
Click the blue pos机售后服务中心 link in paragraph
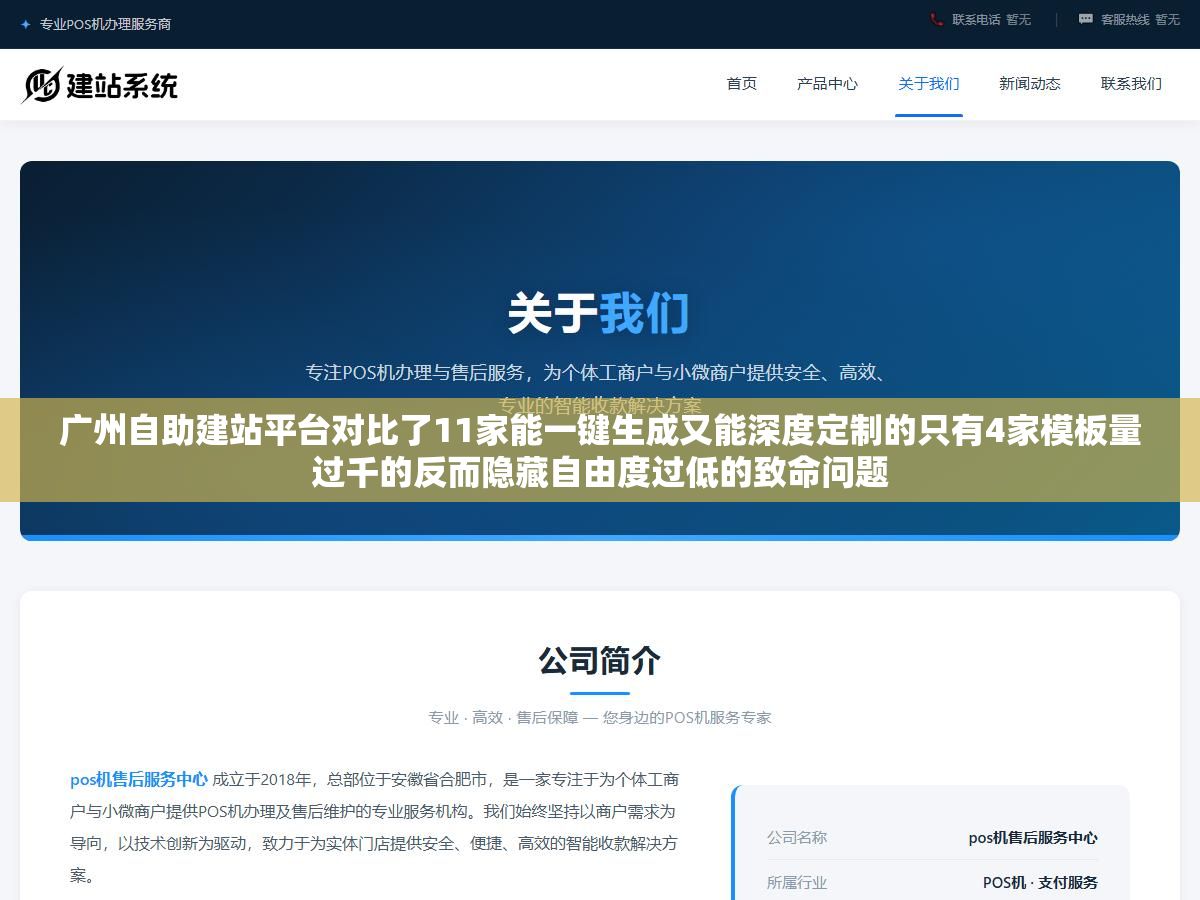tap(139, 779)
